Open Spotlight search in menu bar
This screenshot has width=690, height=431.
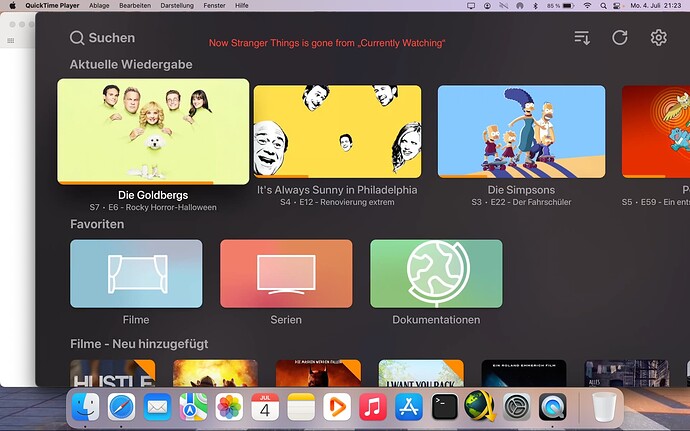pyautogui.click(x=604, y=6)
